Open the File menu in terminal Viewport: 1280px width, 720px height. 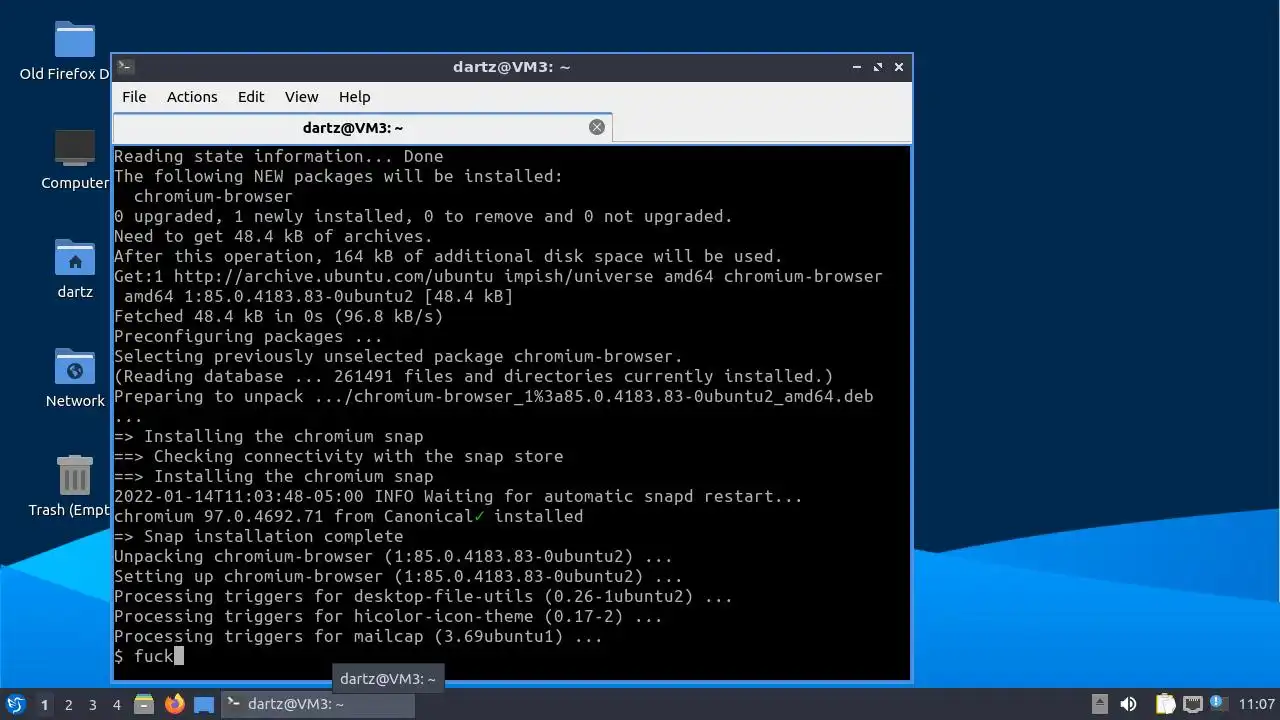[134, 97]
